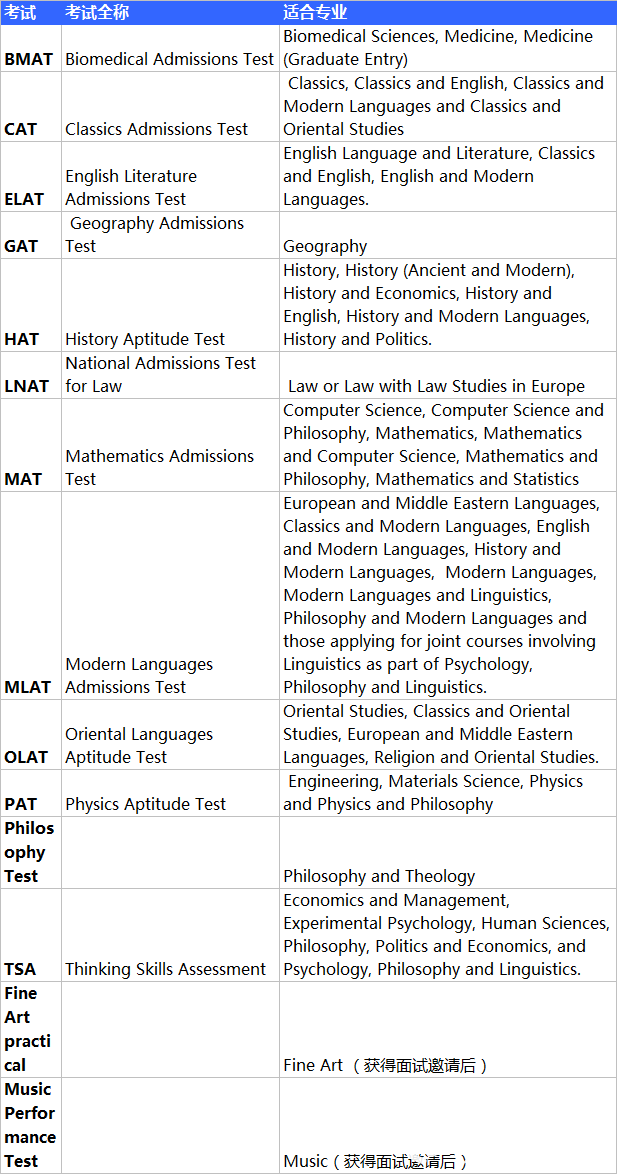
Task: Select the HAT exam cell
Action: pos(31,305)
